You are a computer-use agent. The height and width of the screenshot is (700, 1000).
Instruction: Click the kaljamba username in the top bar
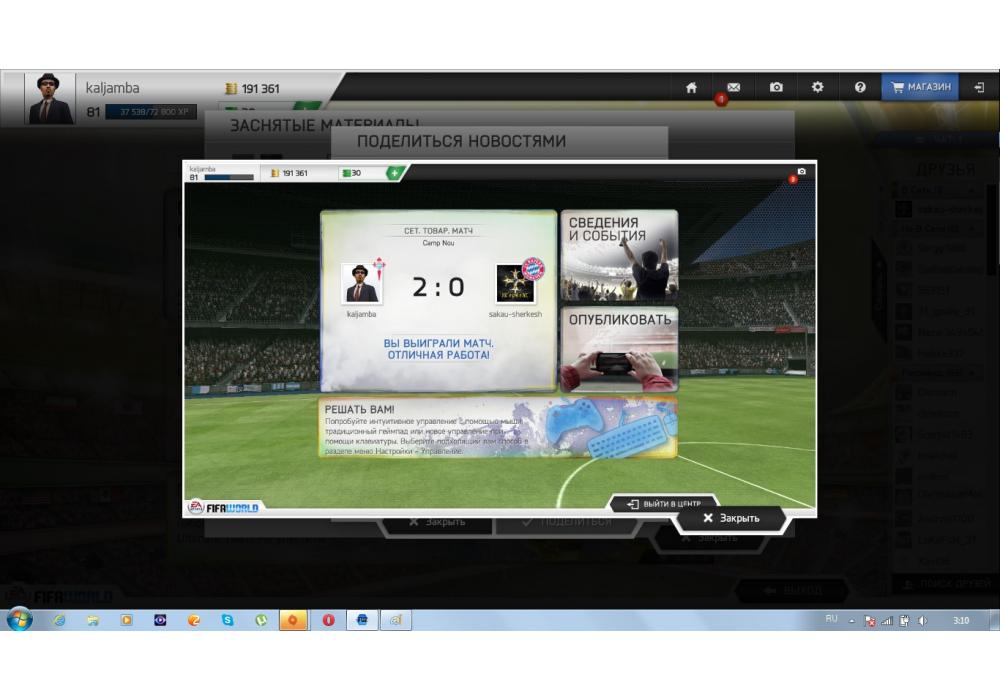tap(112, 88)
